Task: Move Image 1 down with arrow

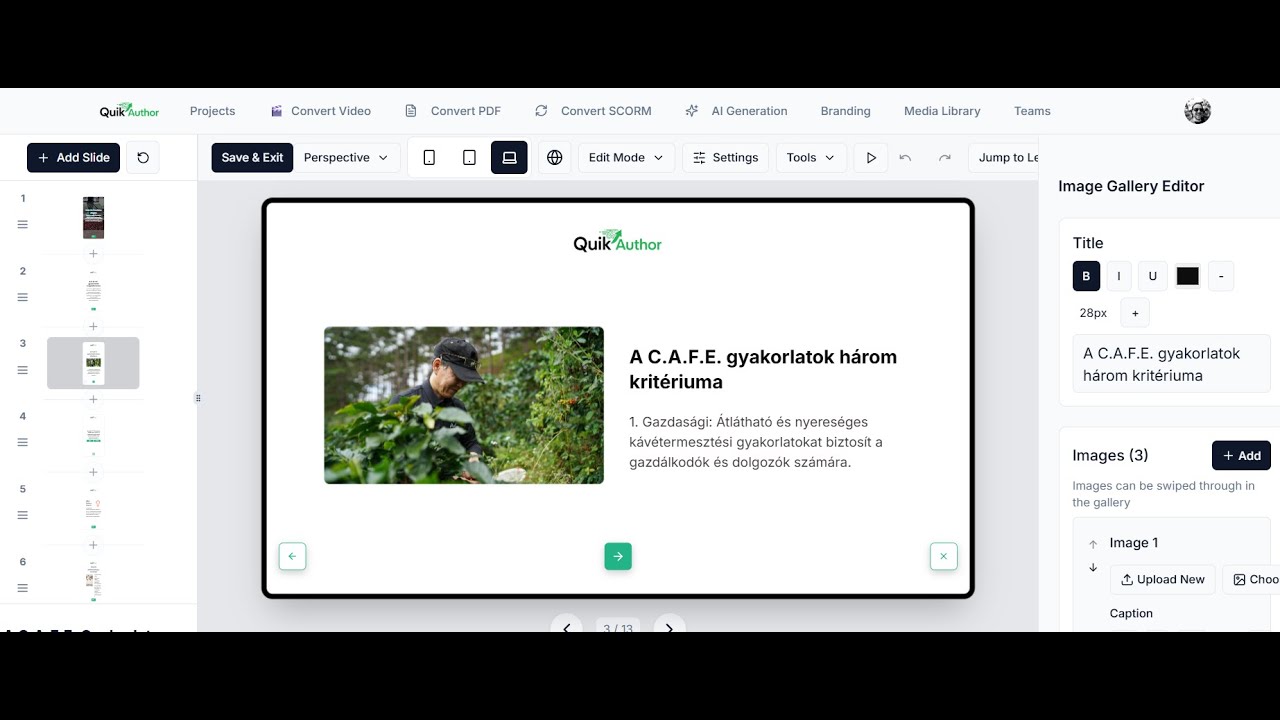Action: click(x=1093, y=568)
